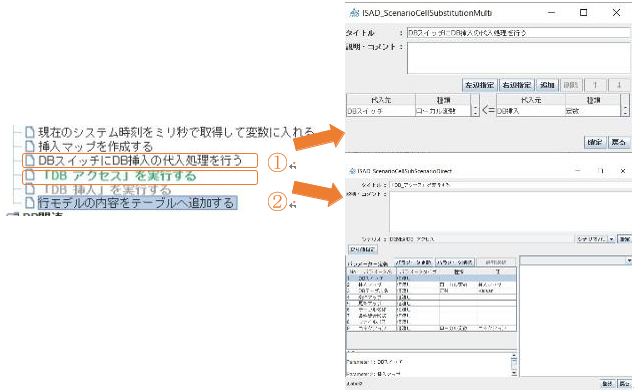Select the first highlighted row in parameter table
The width and height of the screenshot is (635, 390).
[x=431, y=279]
